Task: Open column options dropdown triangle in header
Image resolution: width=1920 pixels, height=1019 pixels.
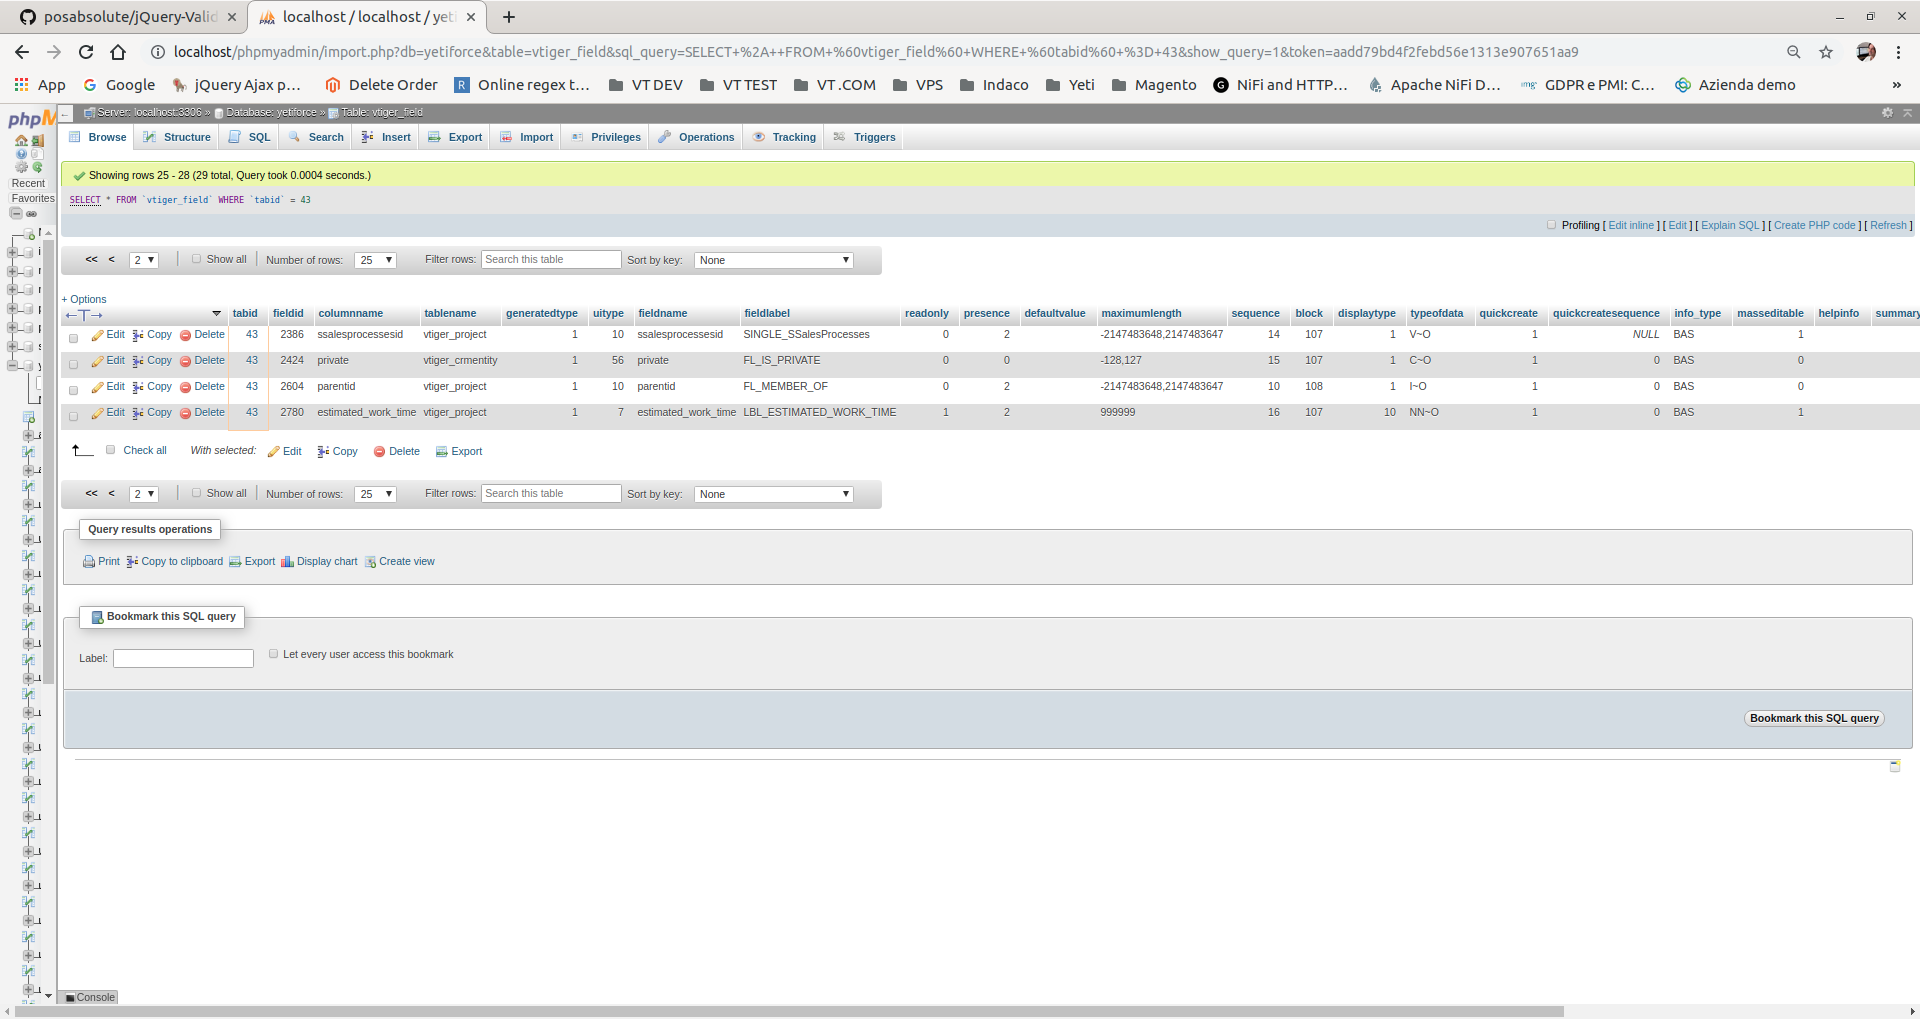Action: click(216, 314)
